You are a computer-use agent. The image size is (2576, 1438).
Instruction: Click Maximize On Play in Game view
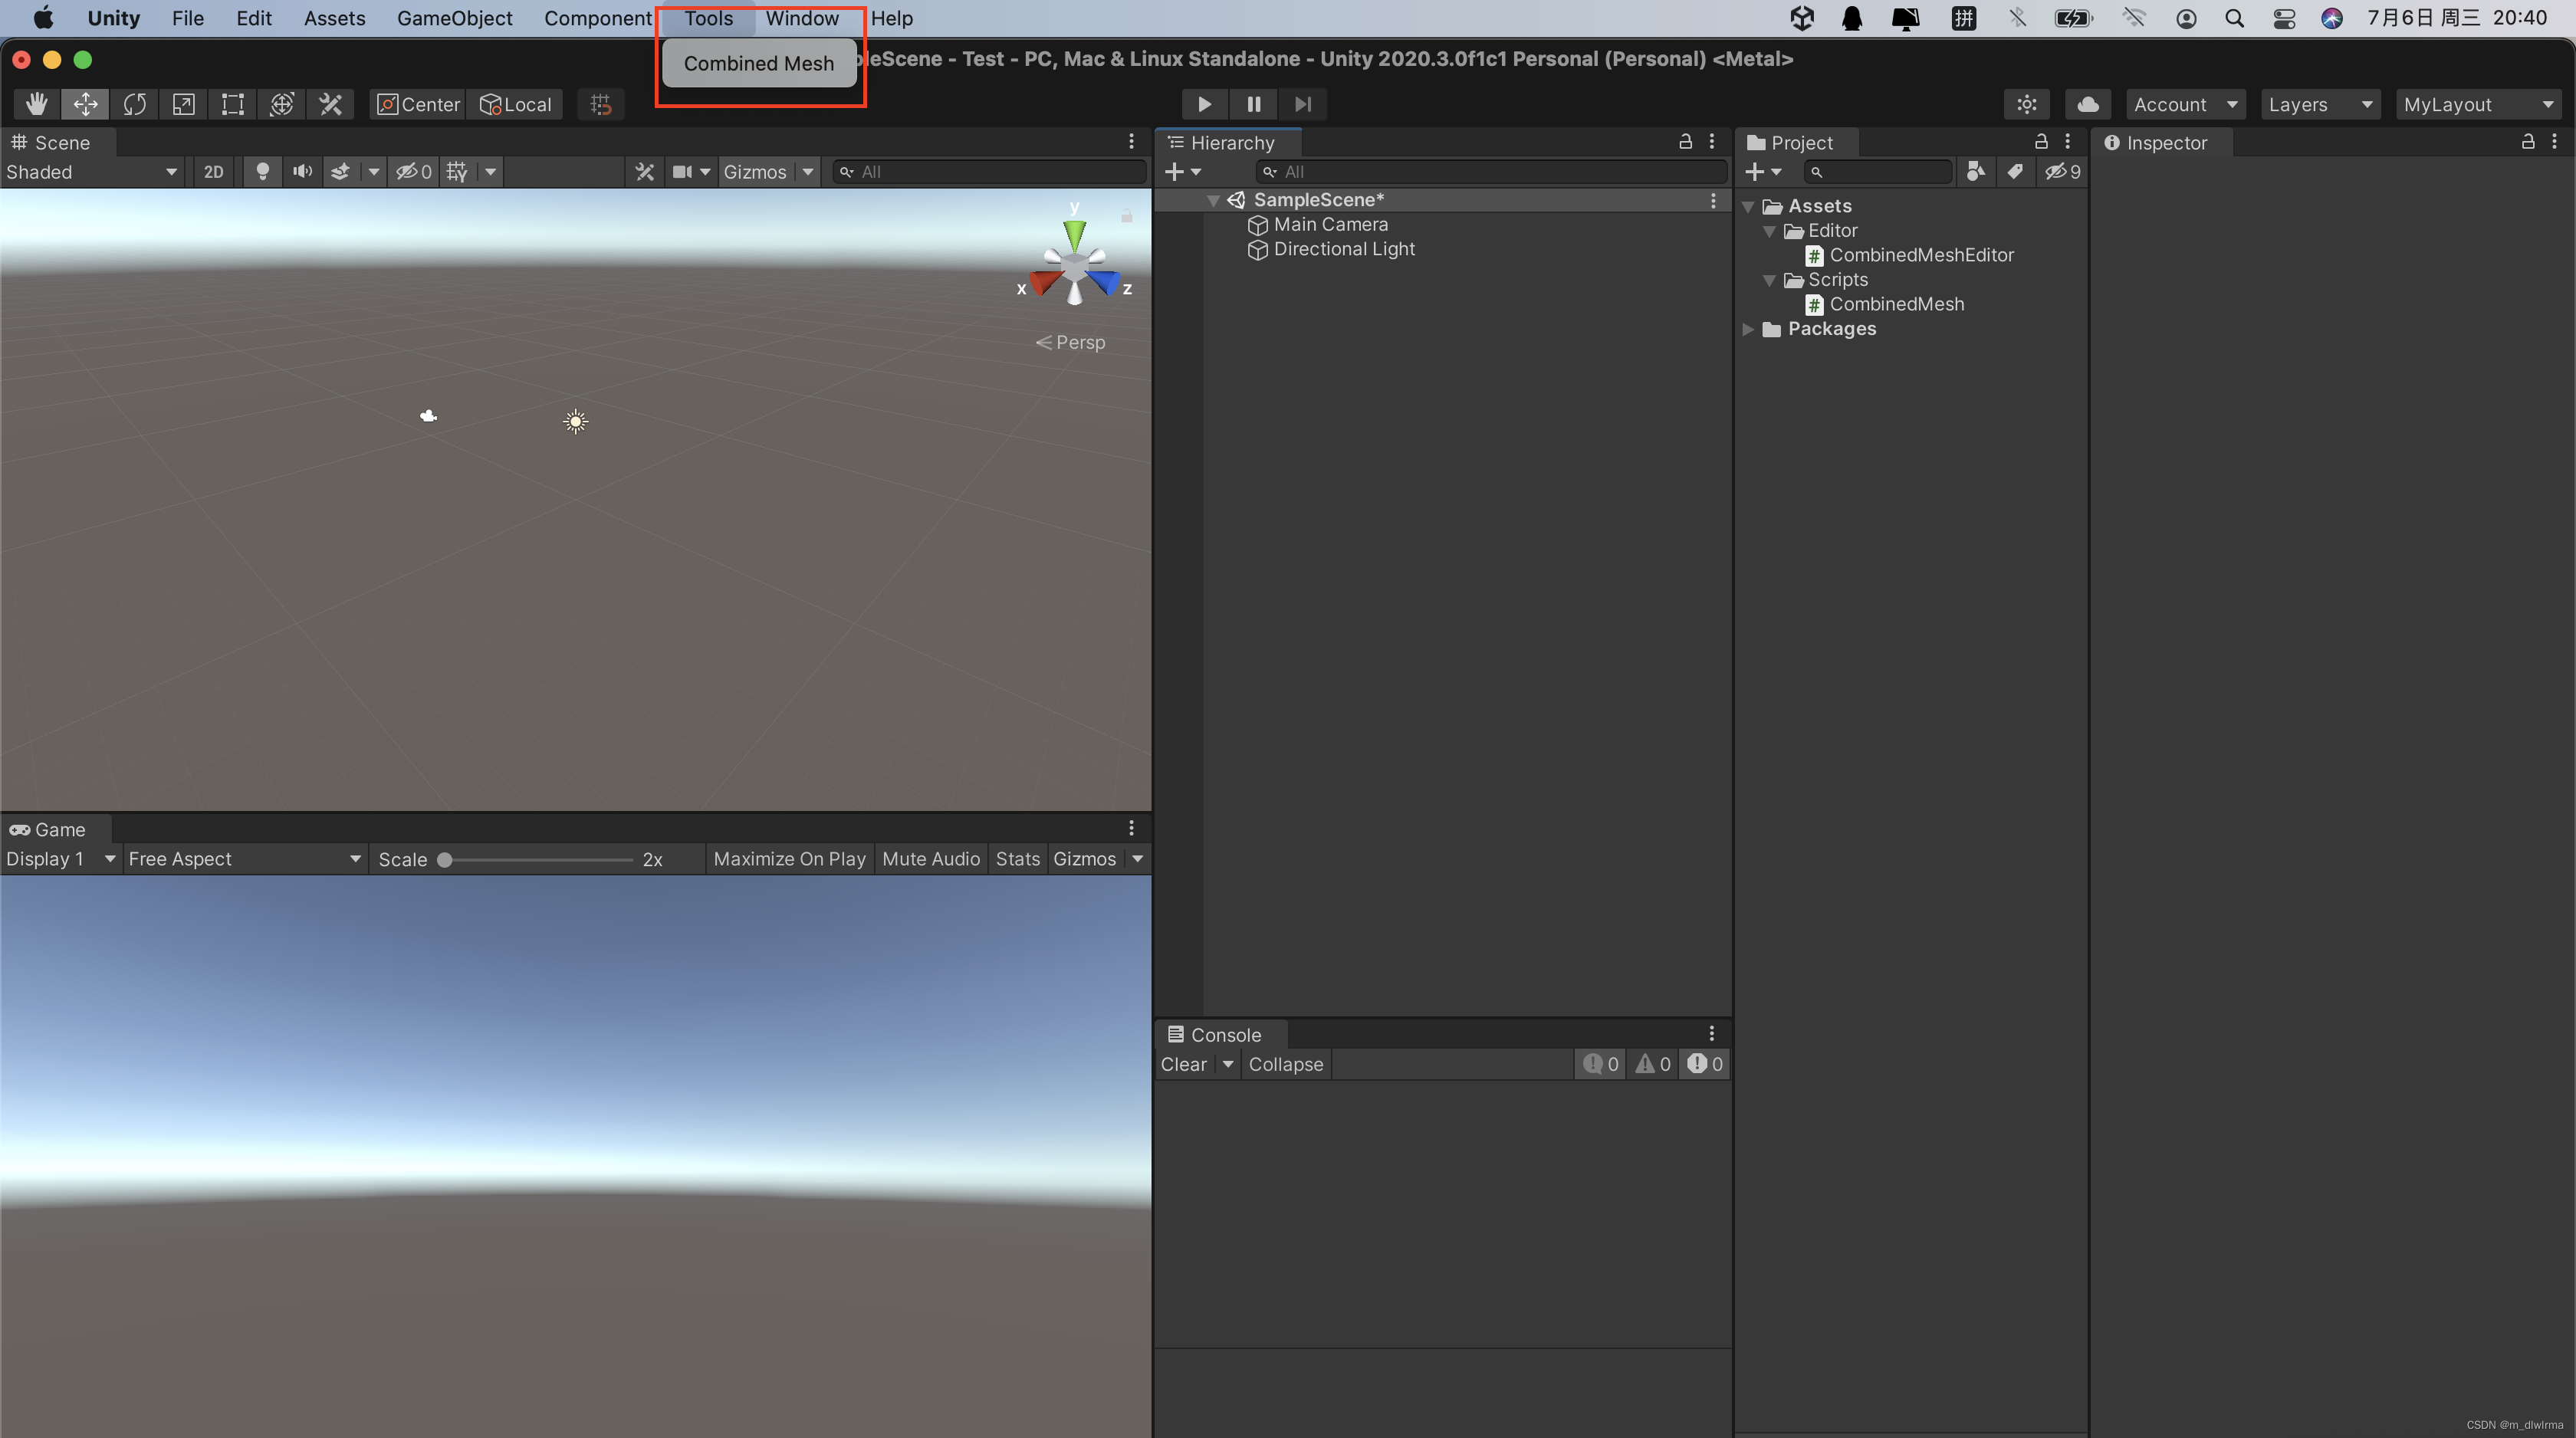coord(789,859)
